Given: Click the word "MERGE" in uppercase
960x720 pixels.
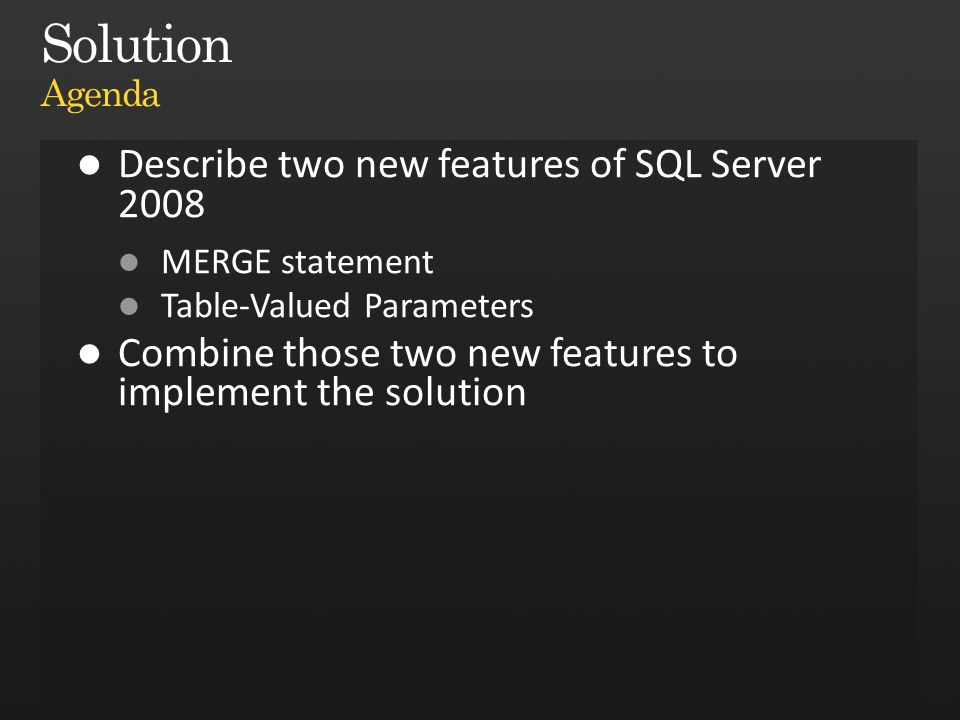Looking at the screenshot, I should 216,262.
